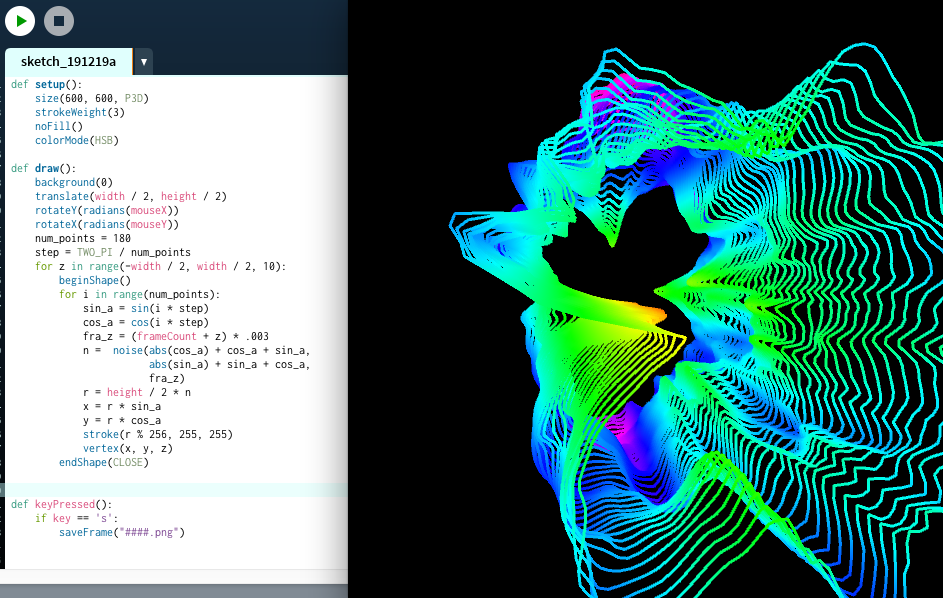The image size is (943, 598).
Task: Run the sketch with the play button
Action: tap(20, 20)
